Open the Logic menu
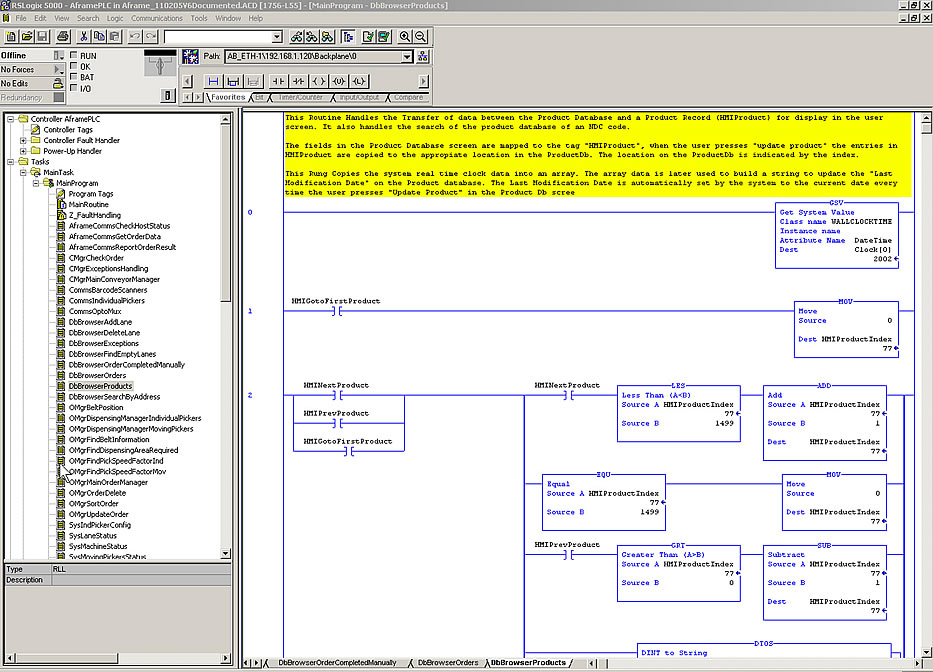Viewport: 933px width, 672px height. click(x=115, y=18)
